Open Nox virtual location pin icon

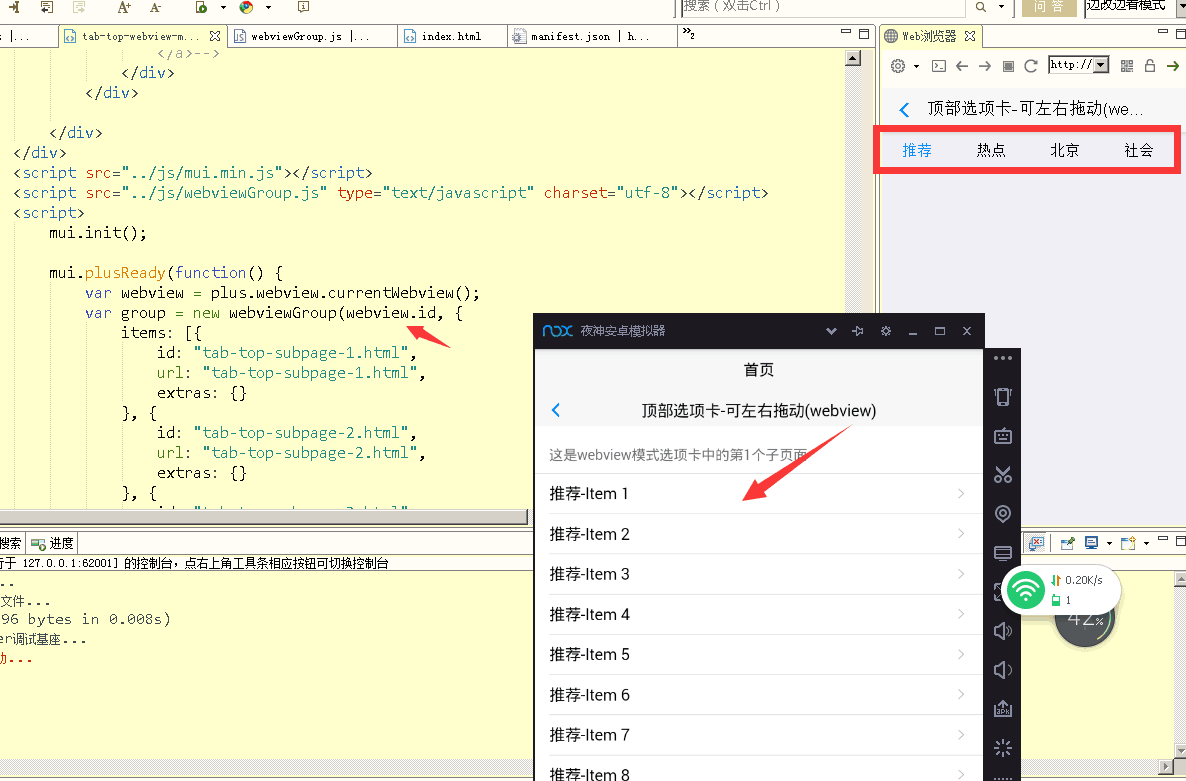point(1002,514)
